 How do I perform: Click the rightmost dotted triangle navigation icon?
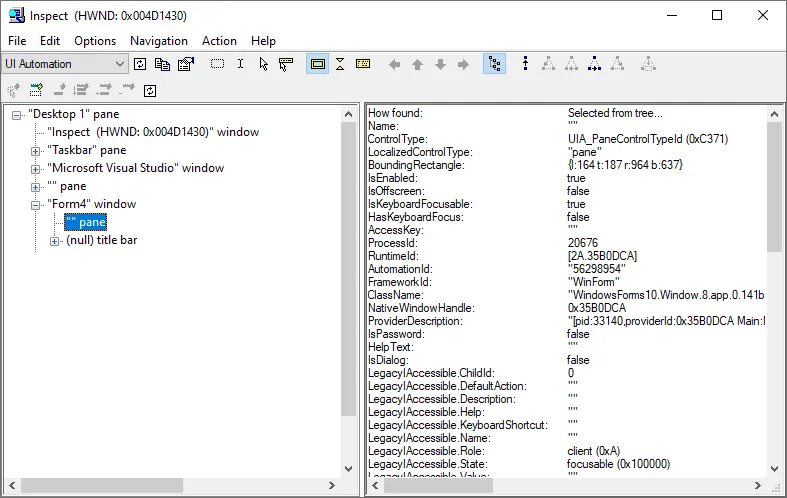pyautogui.click(x=648, y=64)
